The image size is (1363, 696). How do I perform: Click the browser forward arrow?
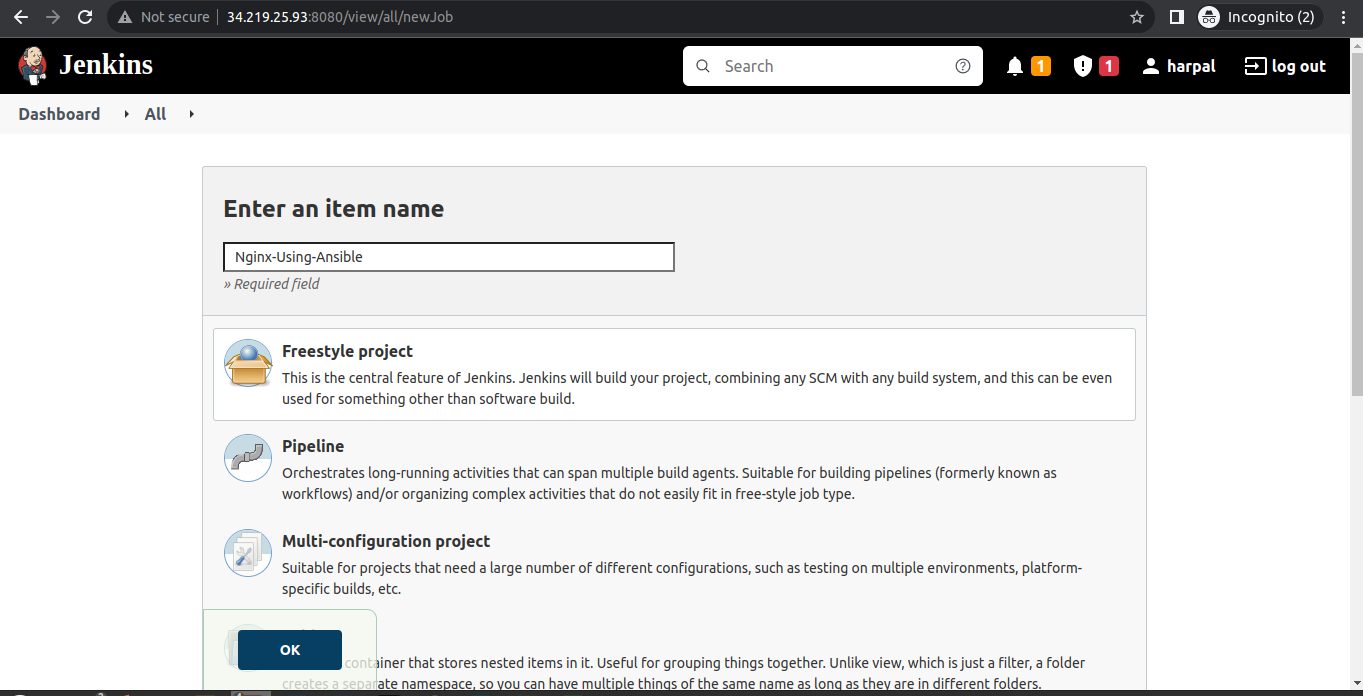pos(53,17)
